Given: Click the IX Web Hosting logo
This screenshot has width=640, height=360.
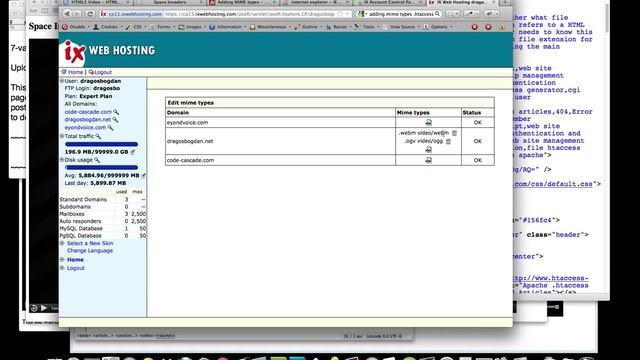Looking at the screenshot, I should pyautogui.click(x=109, y=51).
